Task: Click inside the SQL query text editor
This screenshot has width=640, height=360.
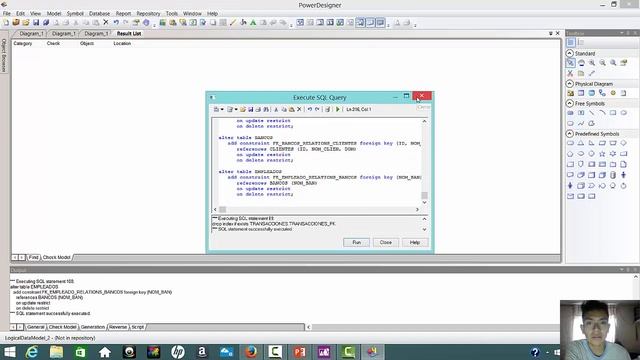Action: [316, 162]
